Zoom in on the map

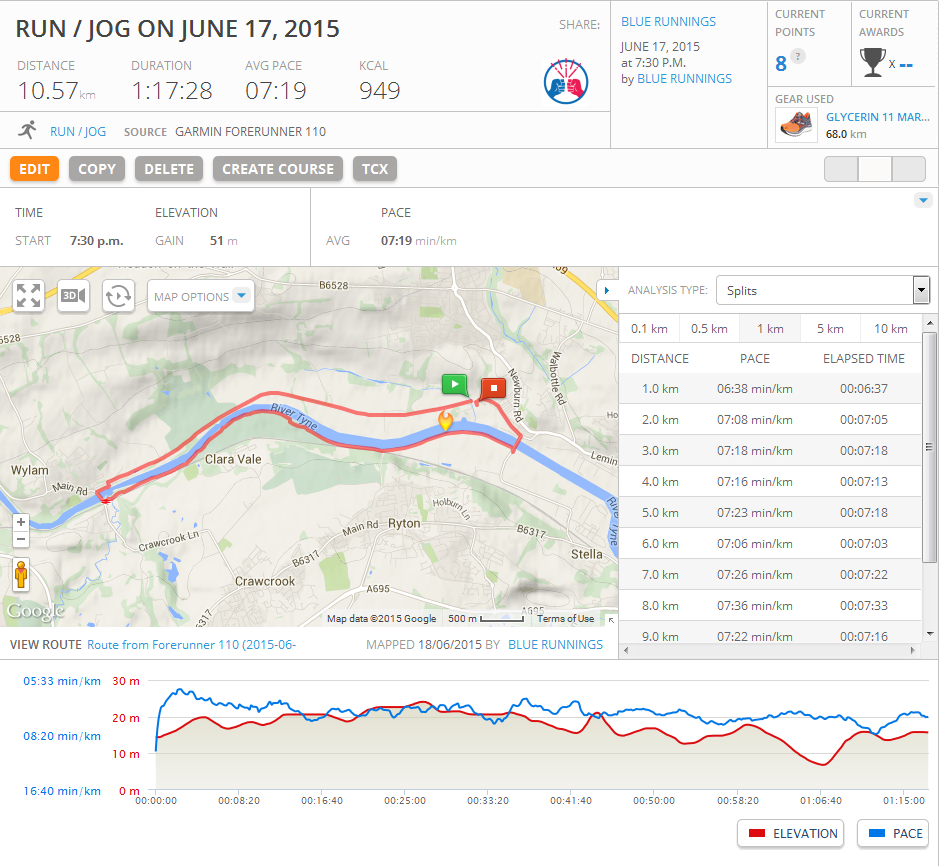coord(20,522)
